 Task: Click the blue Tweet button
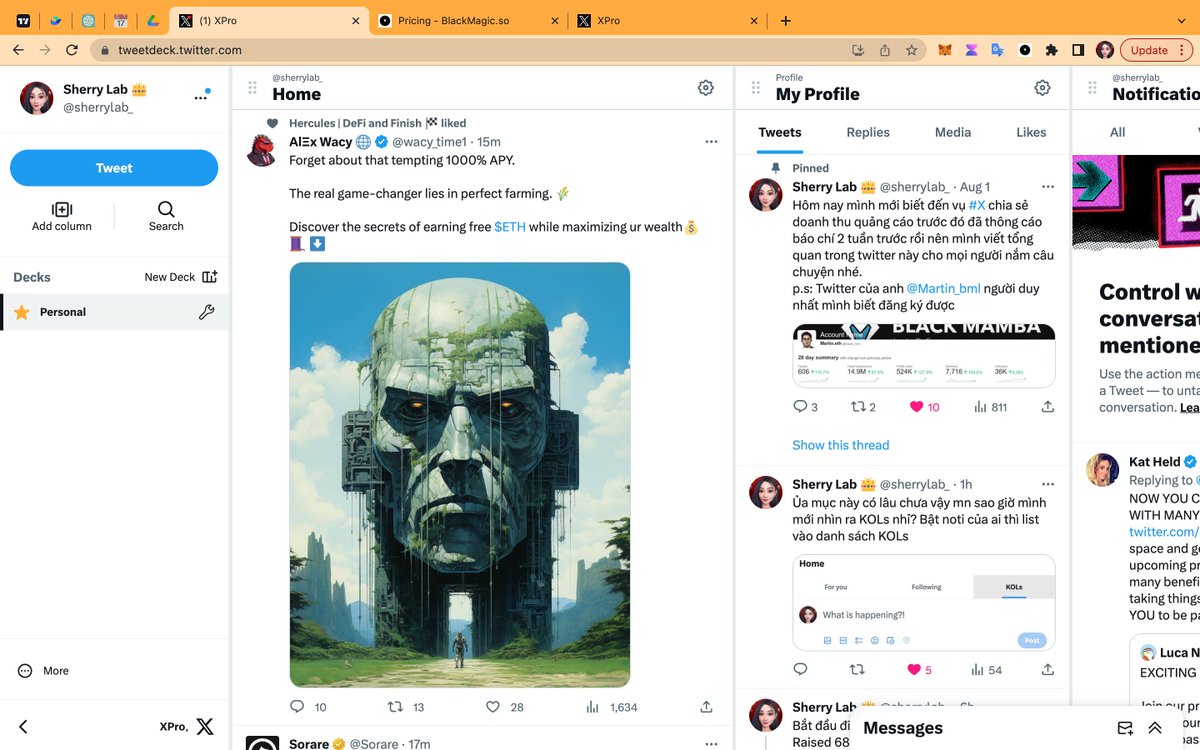(114, 168)
